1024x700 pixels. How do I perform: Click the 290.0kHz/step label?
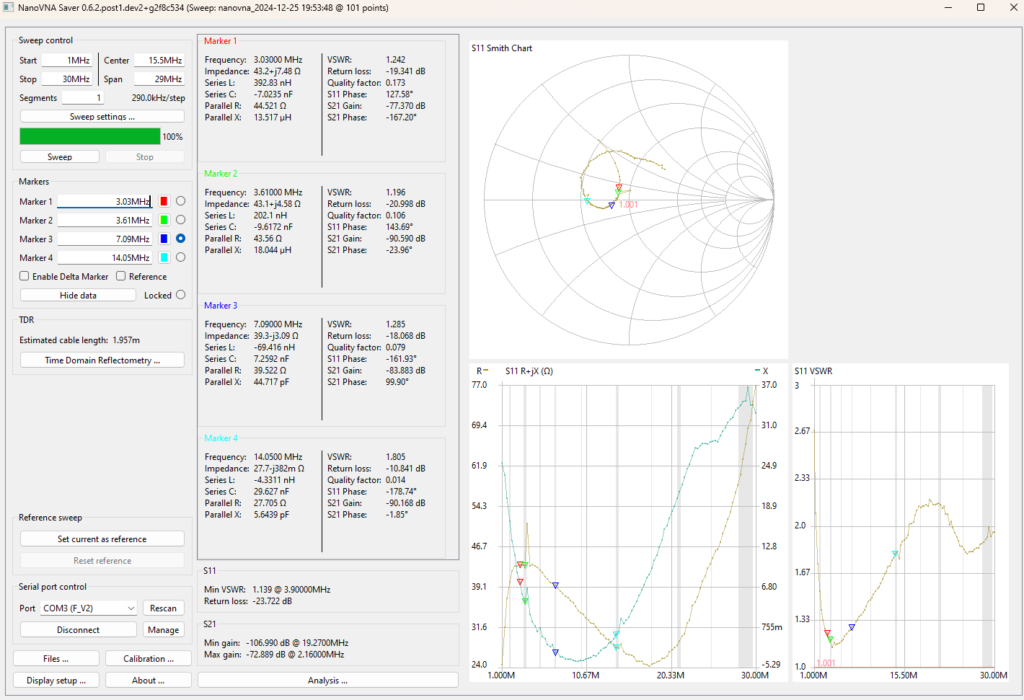[158, 98]
